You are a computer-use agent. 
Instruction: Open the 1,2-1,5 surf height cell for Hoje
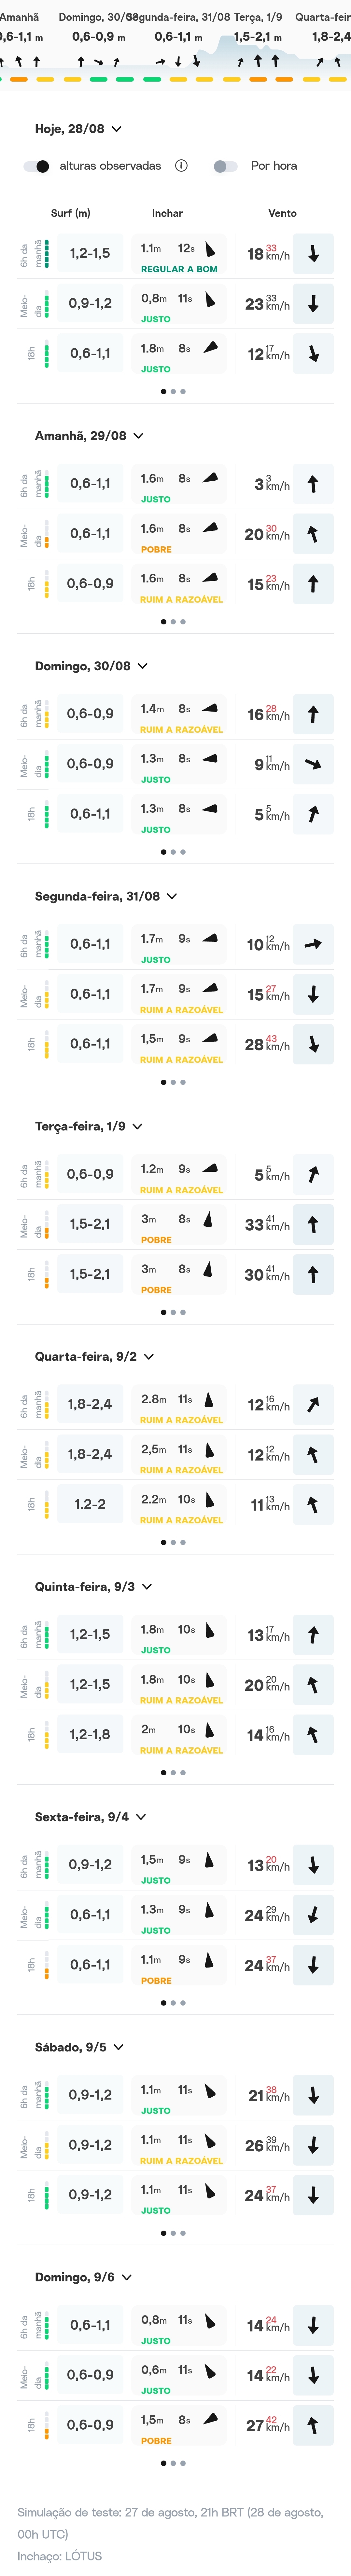pos(90,254)
